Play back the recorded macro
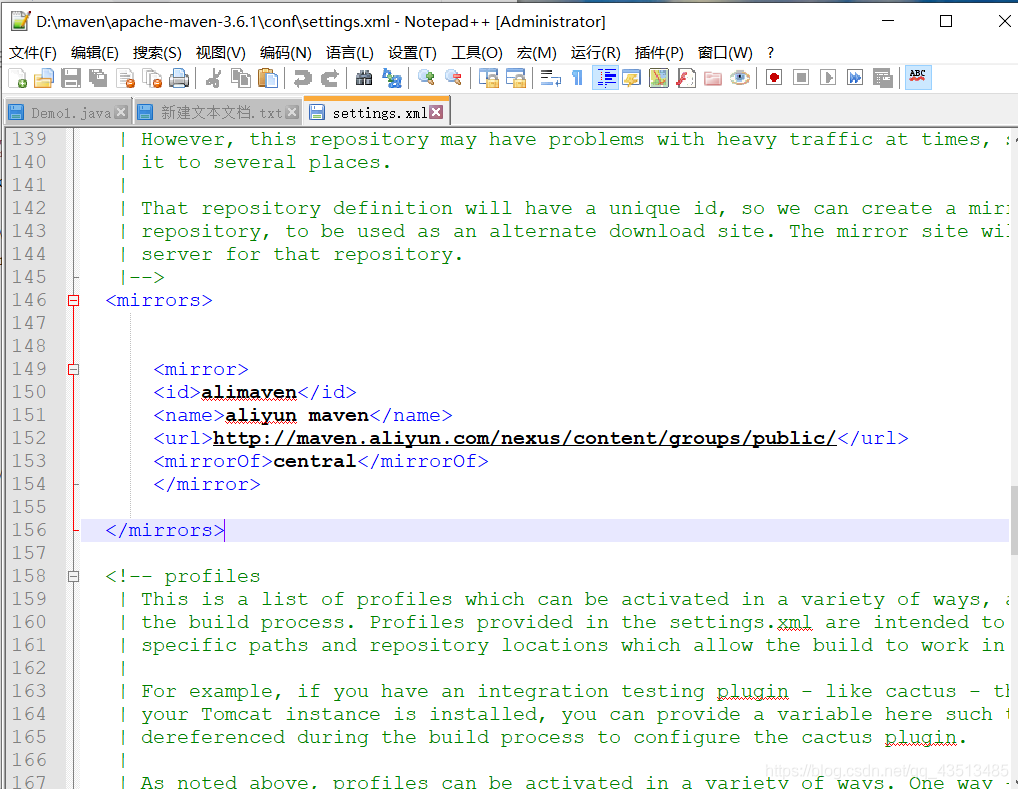Image resolution: width=1018 pixels, height=789 pixels. click(x=828, y=79)
